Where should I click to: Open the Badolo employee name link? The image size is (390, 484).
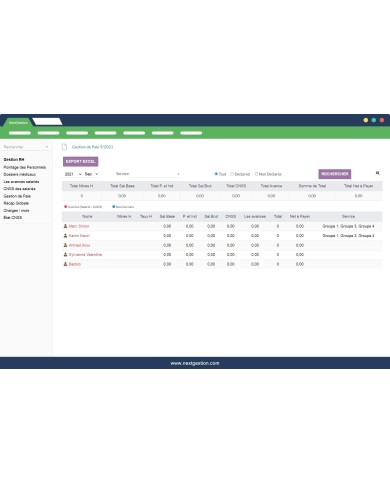click(x=75, y=264)
